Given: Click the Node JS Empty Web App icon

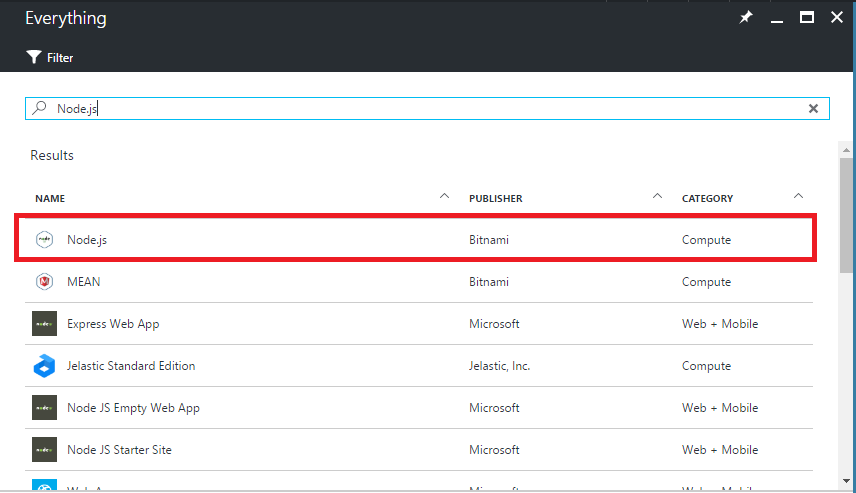Looking at the screenshot, I should (x=44, y=408).
